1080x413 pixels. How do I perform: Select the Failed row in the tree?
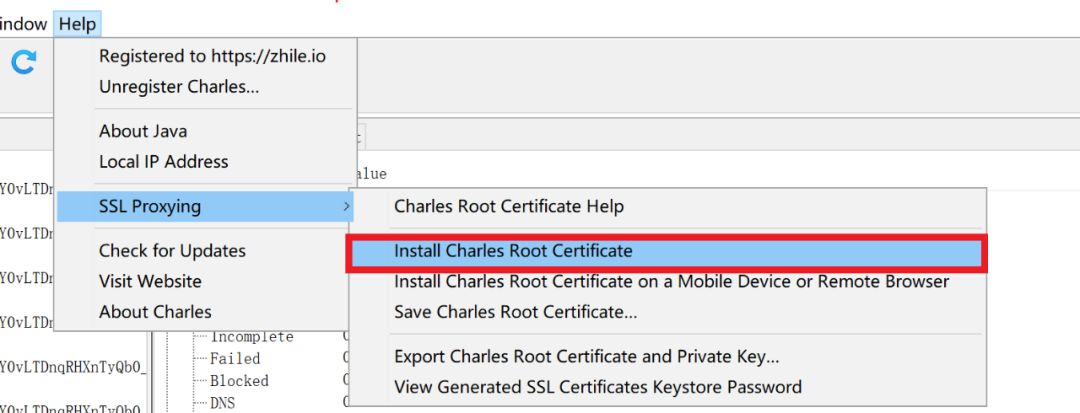click(x=235, y=359)
